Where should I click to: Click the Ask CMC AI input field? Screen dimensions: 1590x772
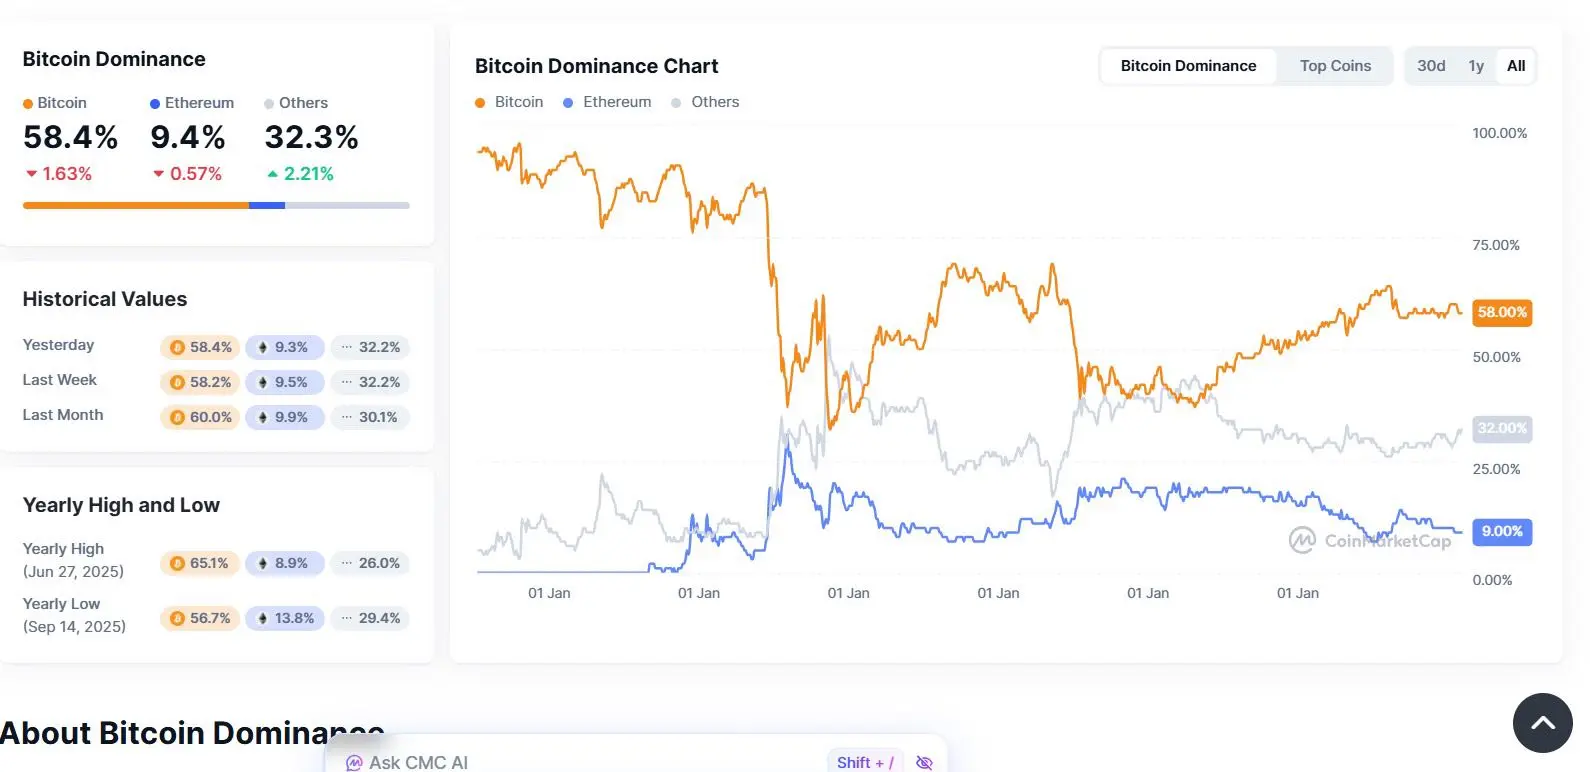[590, 762]
